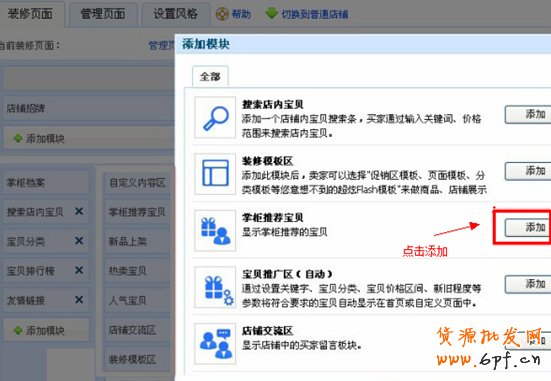Click the gift icon for 掌柜推荐宝贝
551x381 pixels.
click(x=215, y=231)
